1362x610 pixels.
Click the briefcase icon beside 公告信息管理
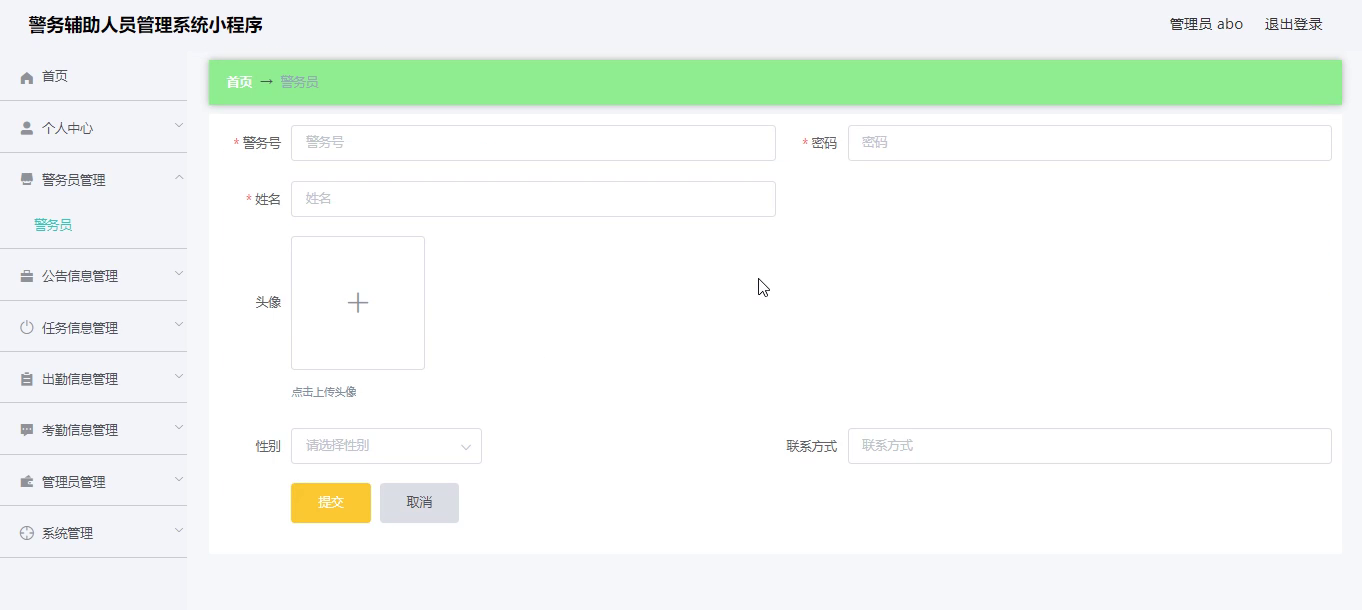(27, 276)
